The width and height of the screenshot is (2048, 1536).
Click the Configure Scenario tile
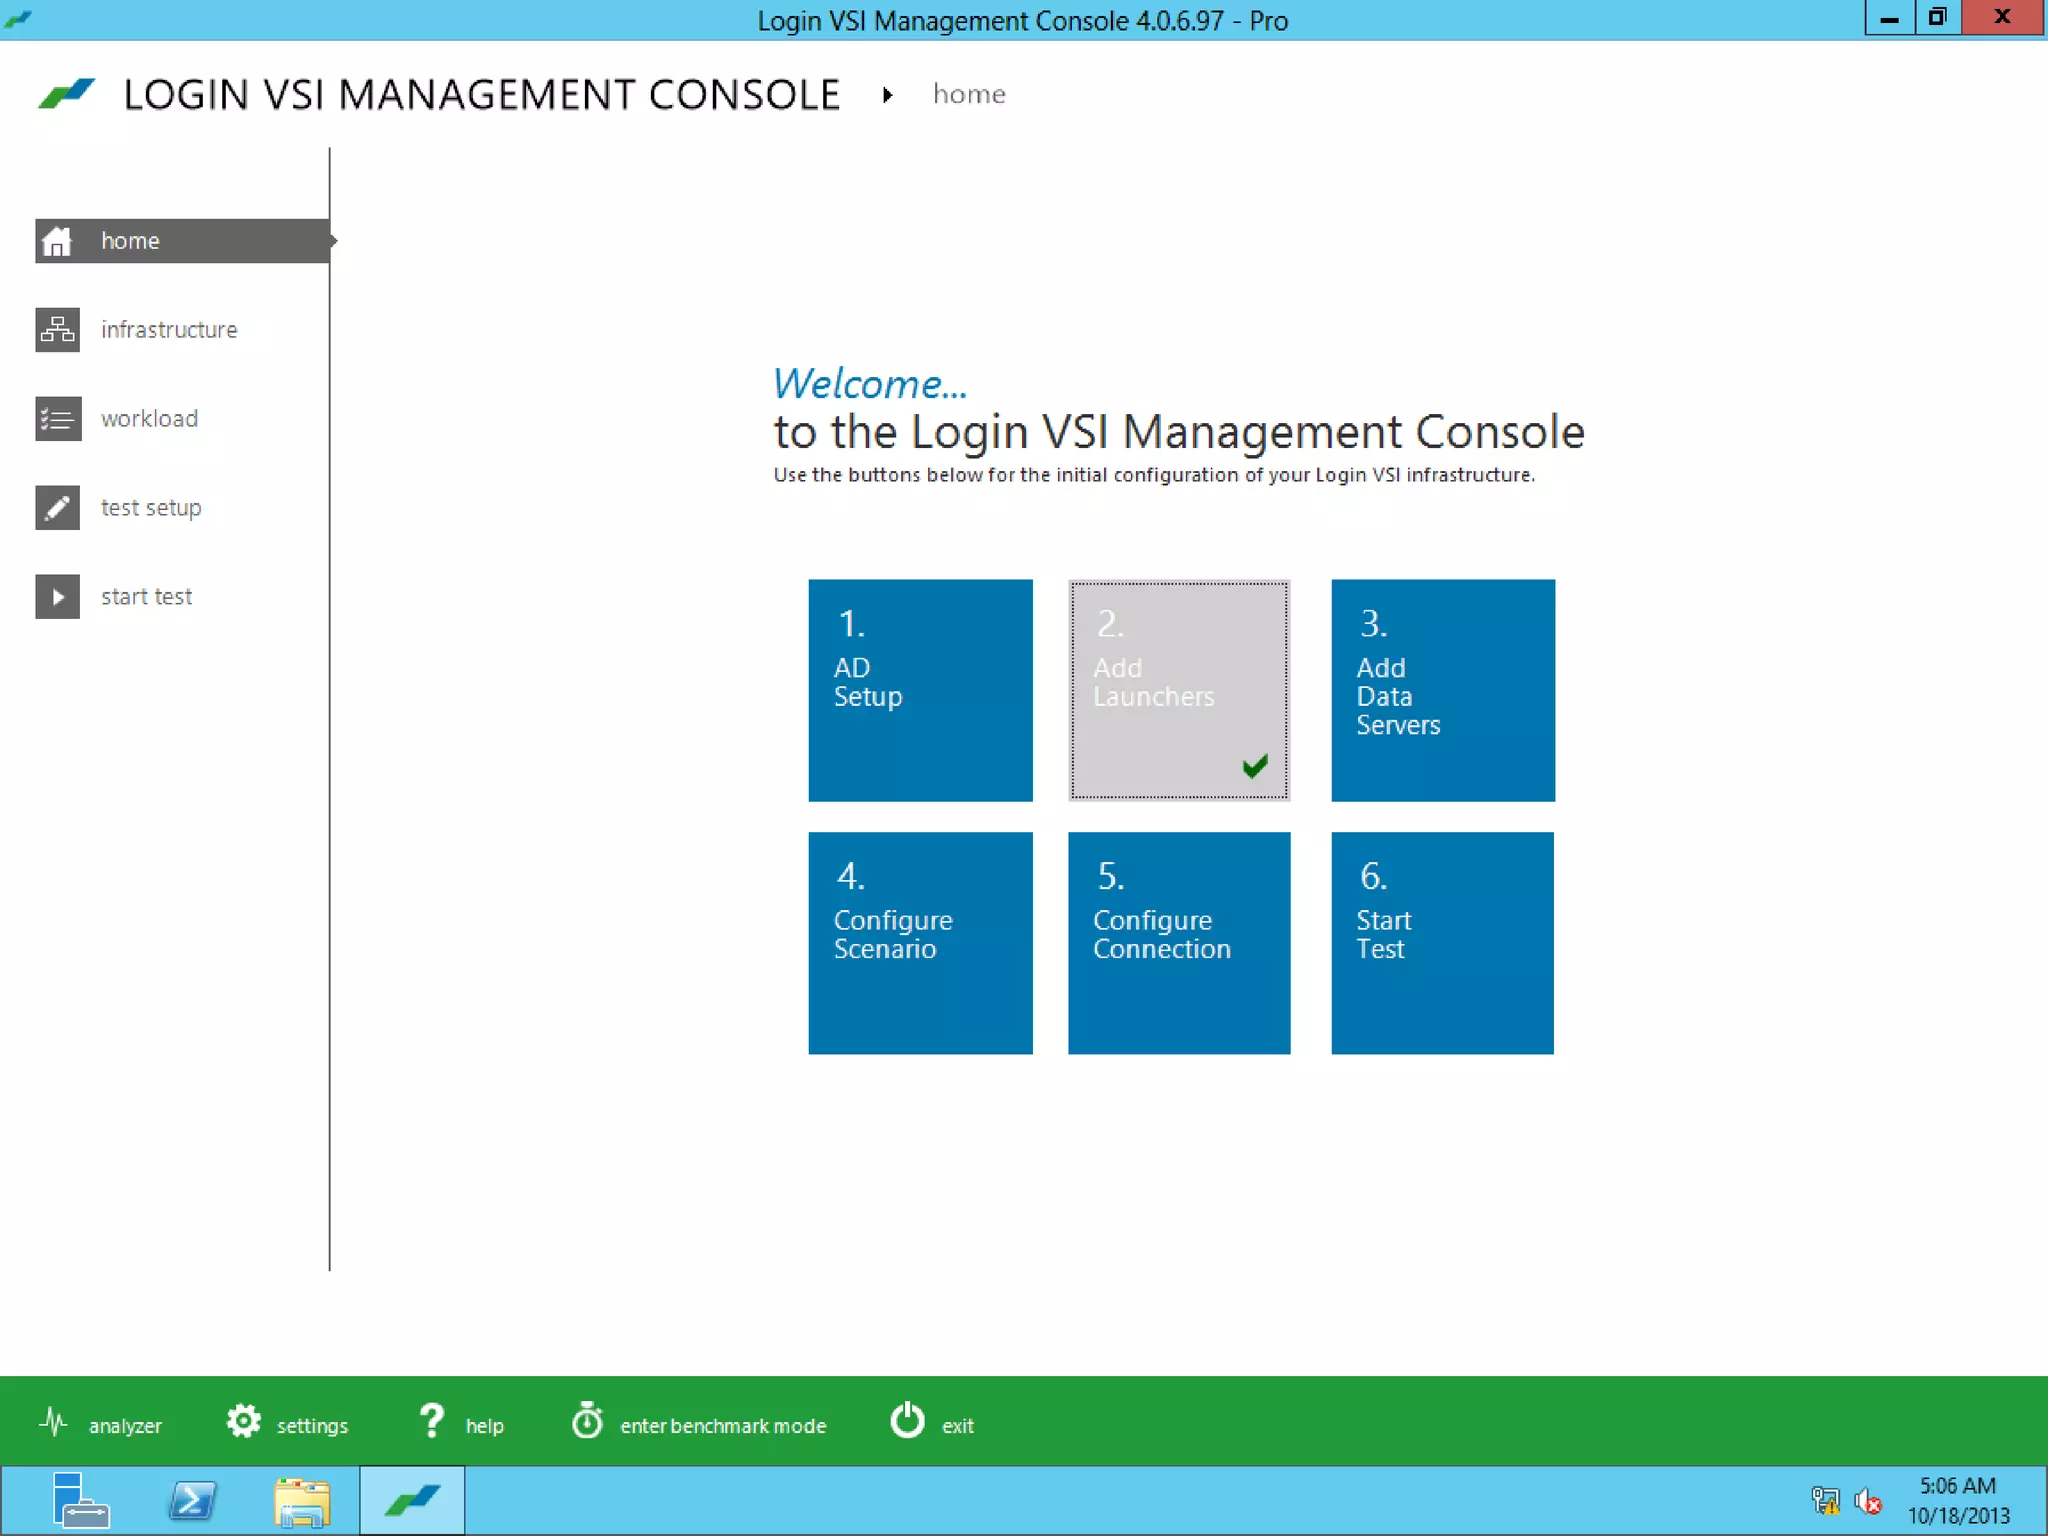coord(920,943)
